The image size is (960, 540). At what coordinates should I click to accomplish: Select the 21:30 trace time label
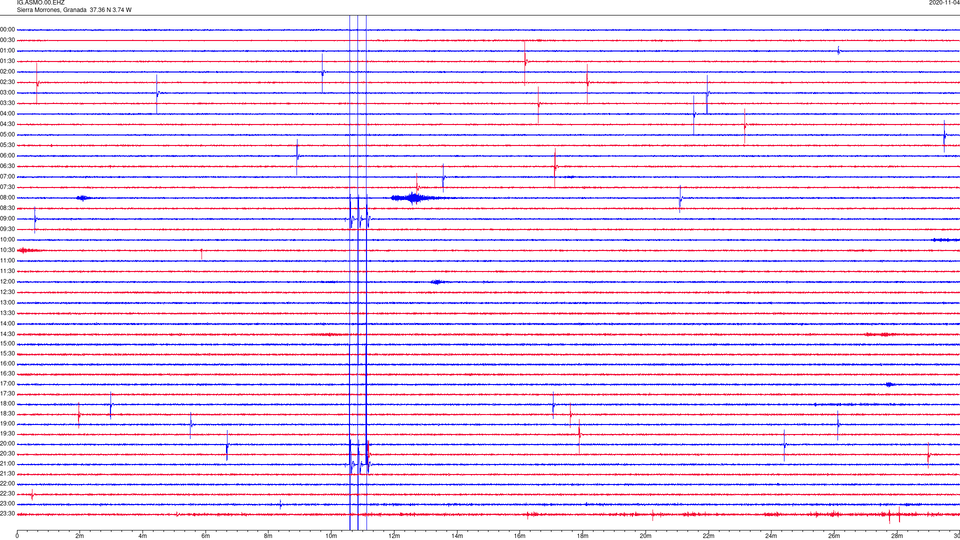(7, 474)
